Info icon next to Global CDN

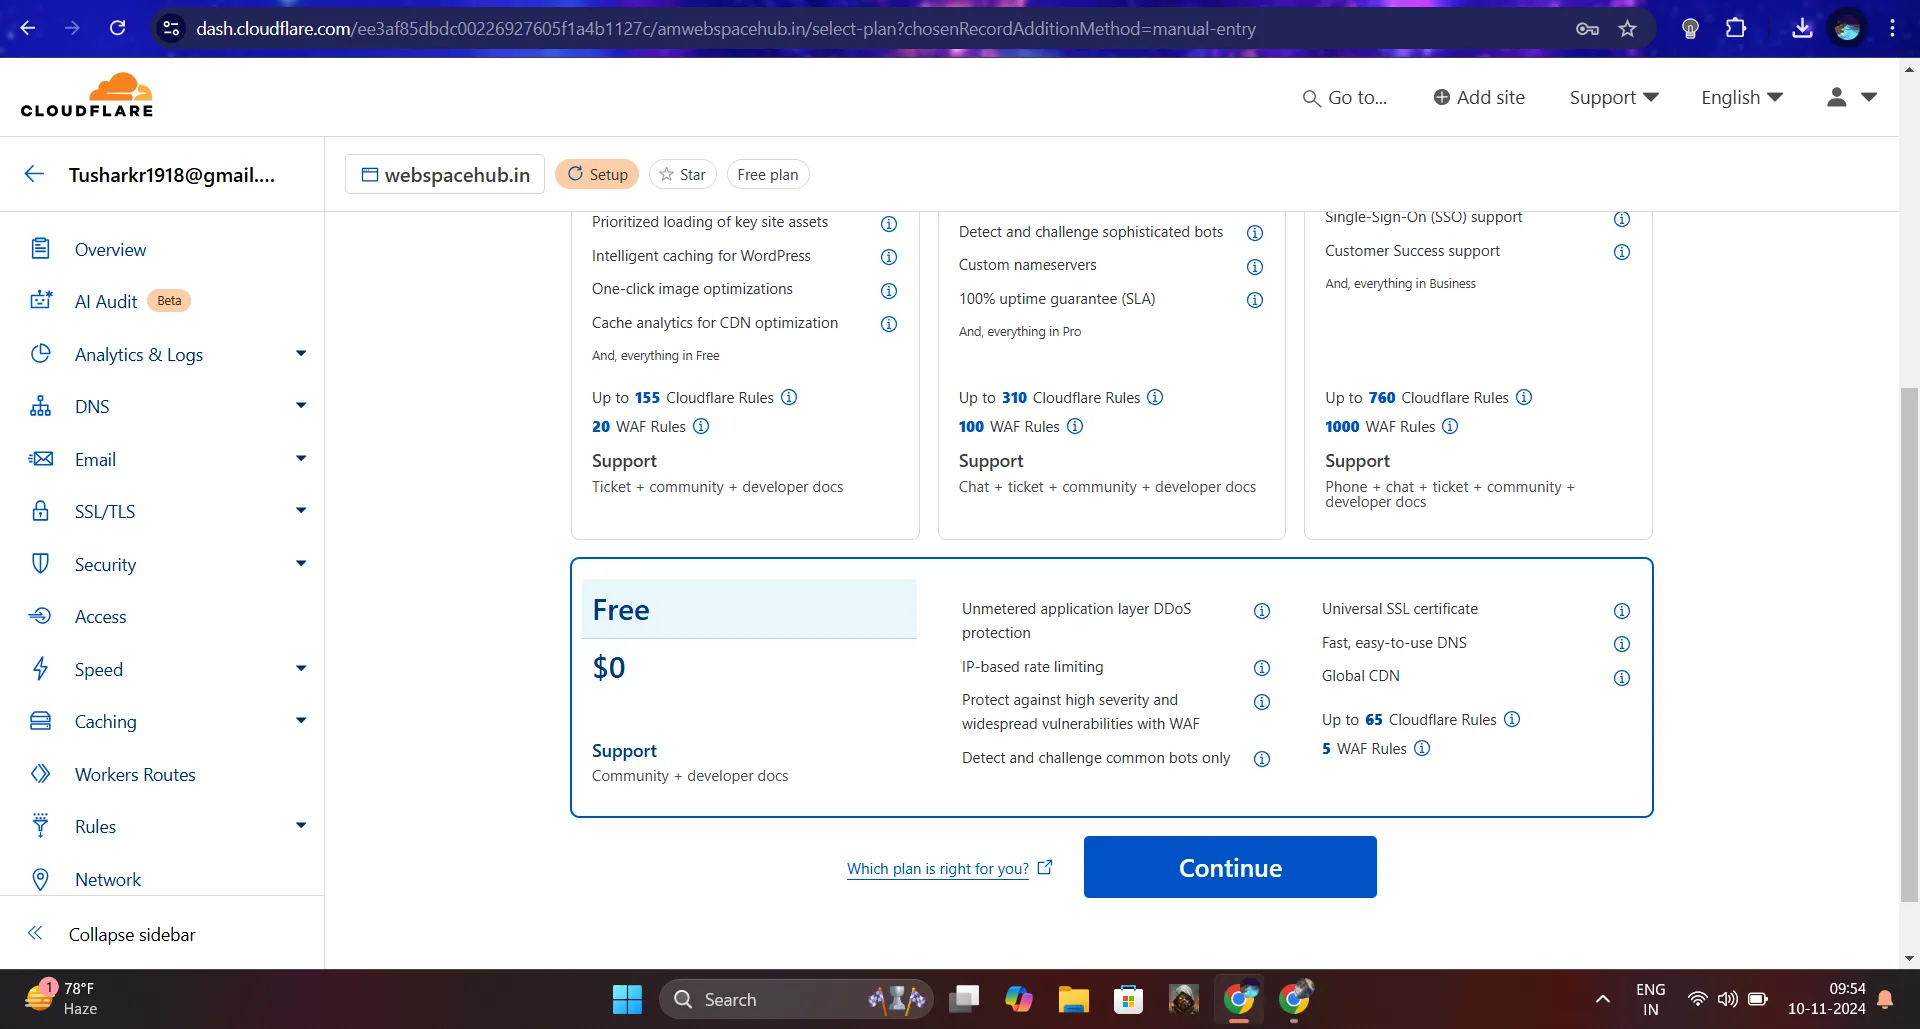[1622, 678]
